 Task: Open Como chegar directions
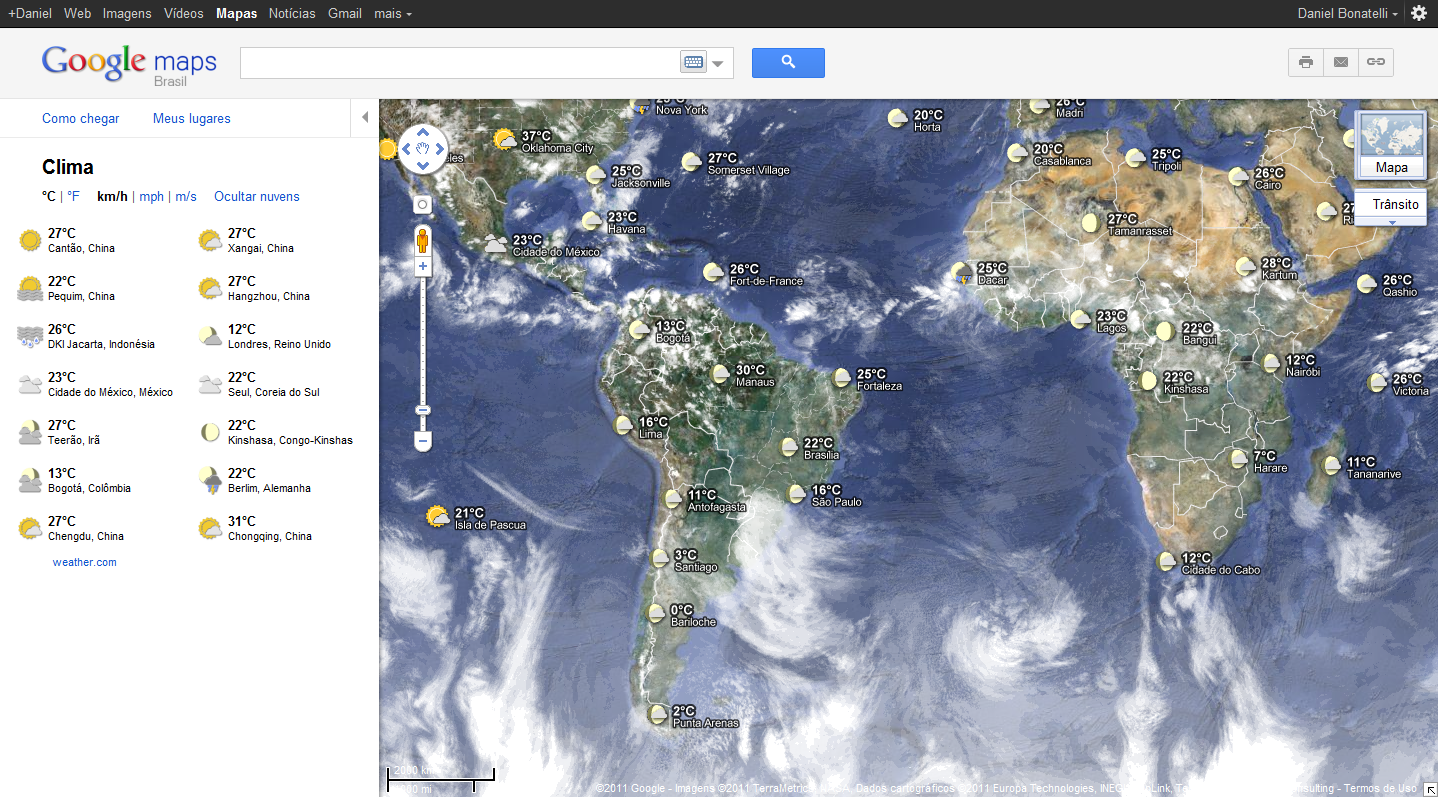point(80,118)
